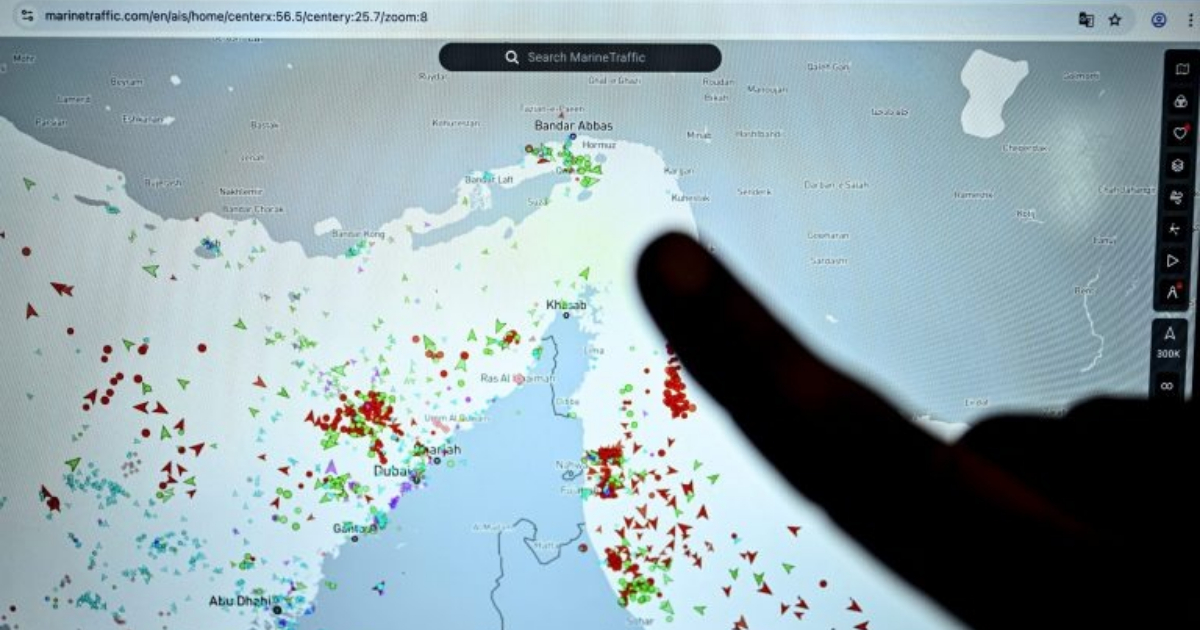Click the 300K vessel count button

pos(1169,342)
